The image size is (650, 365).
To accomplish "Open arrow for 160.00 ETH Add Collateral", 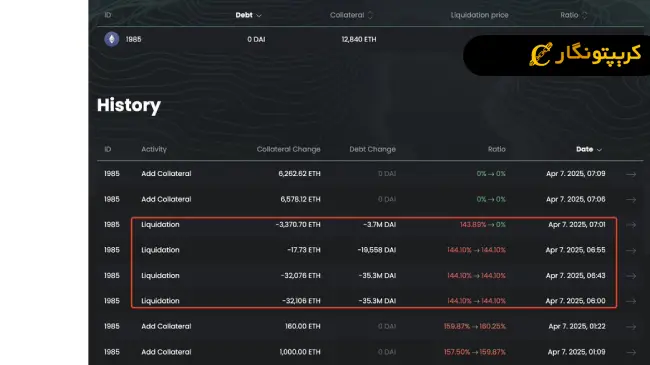I will (x=631, y=327).
